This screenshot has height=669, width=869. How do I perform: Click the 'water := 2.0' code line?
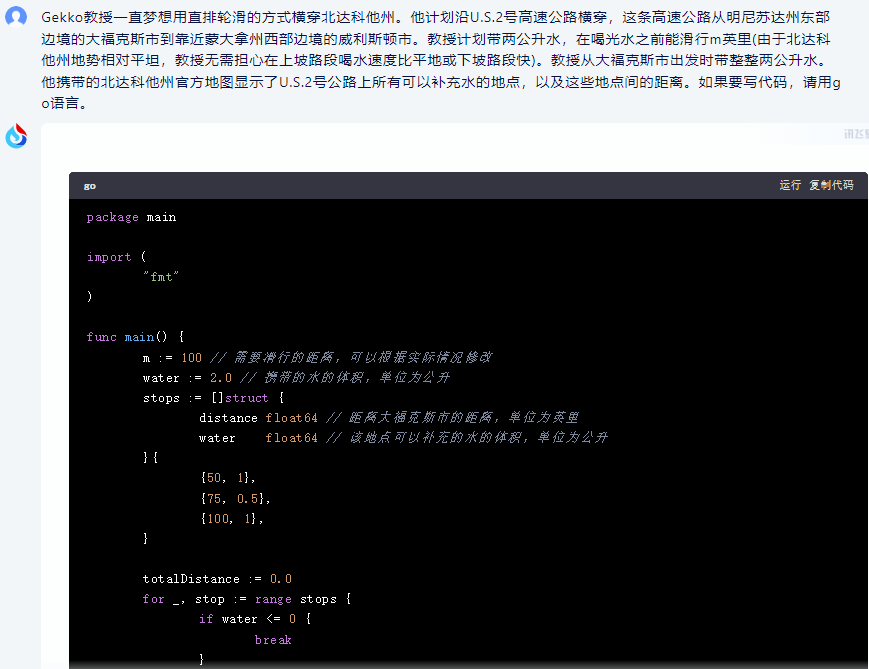tap(297, 378)
